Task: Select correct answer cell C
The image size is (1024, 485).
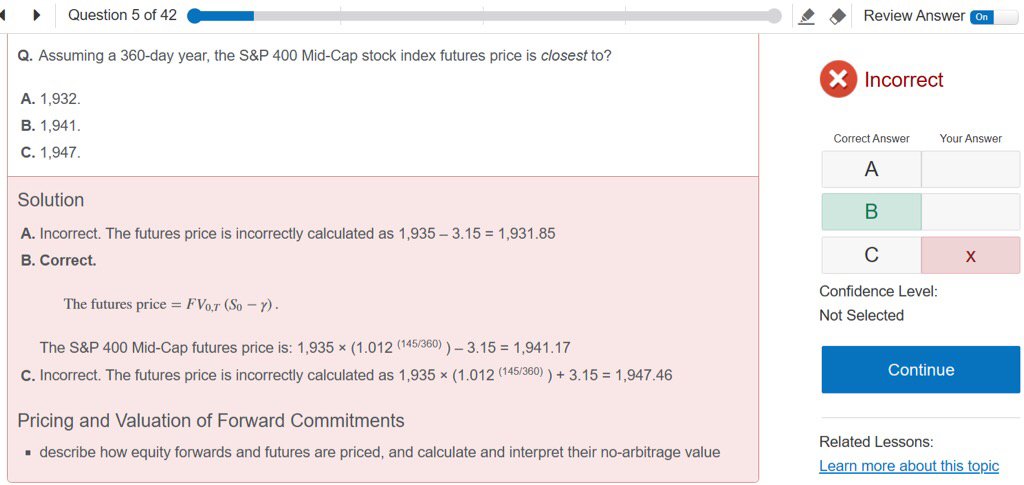Action: tap(871, 255)
